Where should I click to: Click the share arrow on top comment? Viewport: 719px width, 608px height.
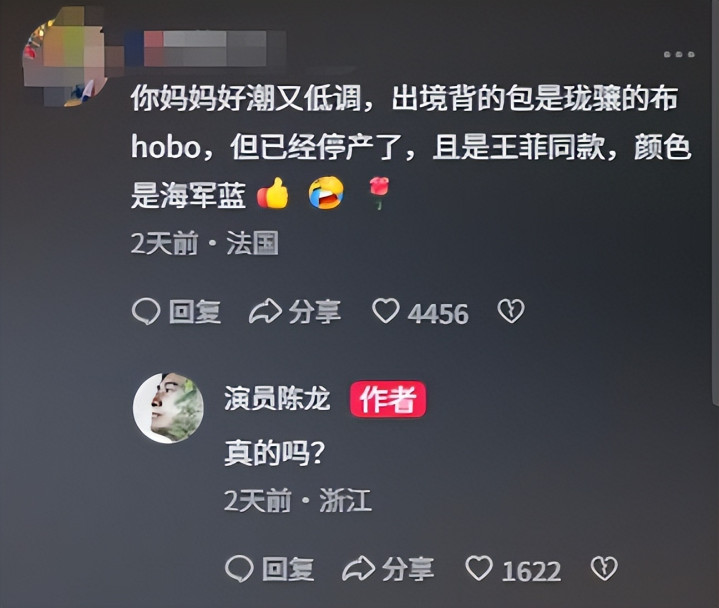click(265, 312)
